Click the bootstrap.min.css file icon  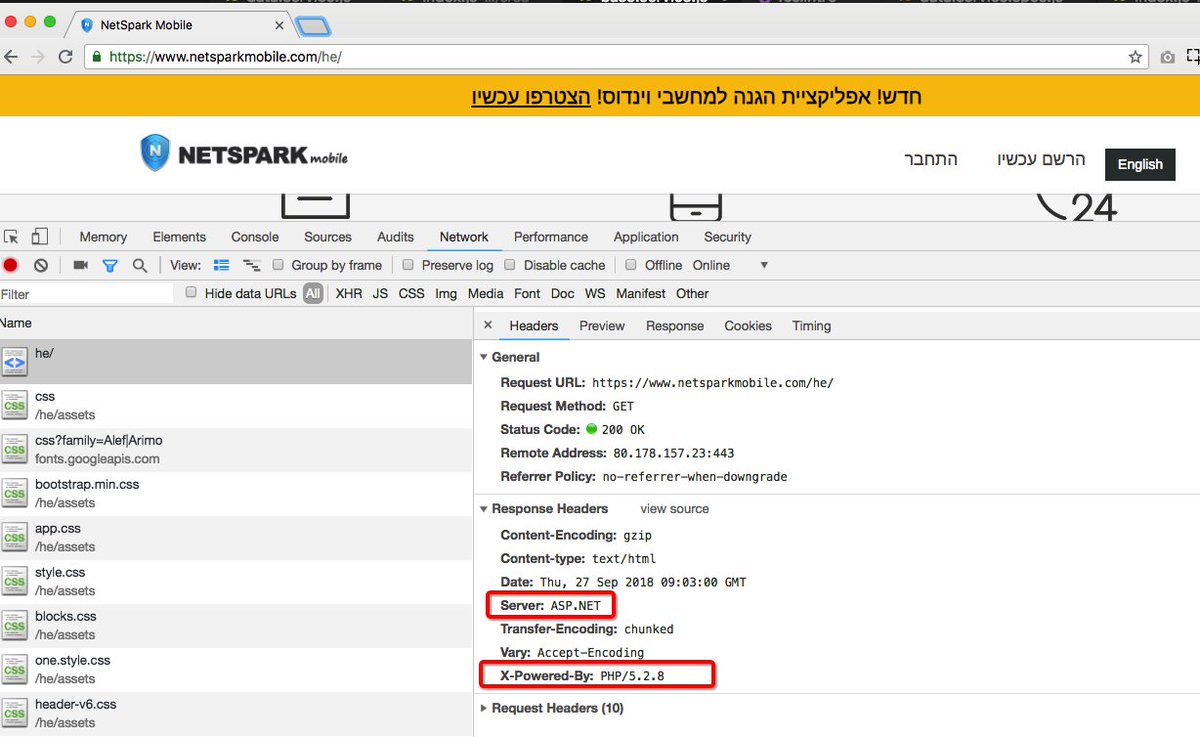(14, 494)
